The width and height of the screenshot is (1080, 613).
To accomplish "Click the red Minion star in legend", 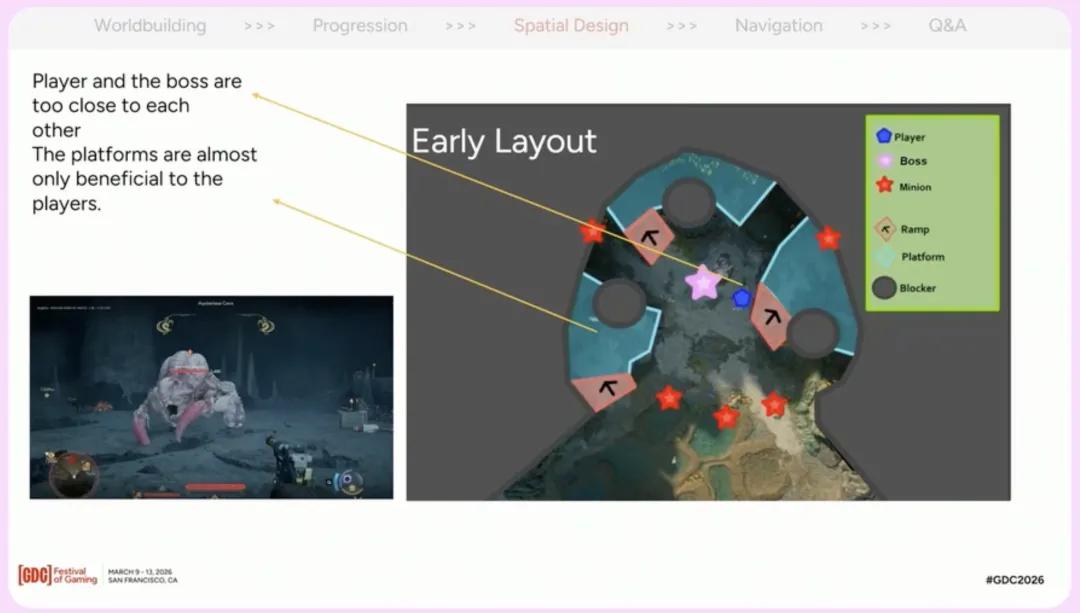I will (884, 185).
